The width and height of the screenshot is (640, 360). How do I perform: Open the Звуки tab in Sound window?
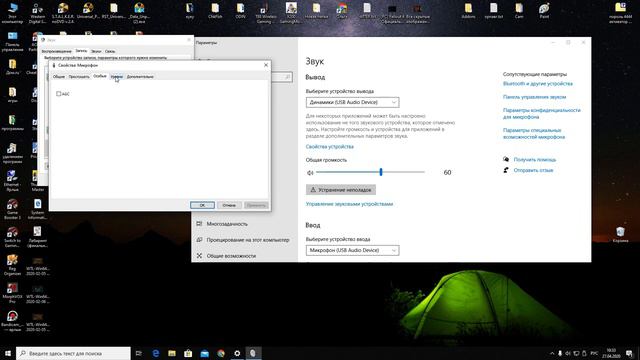[x=96, y=51]
